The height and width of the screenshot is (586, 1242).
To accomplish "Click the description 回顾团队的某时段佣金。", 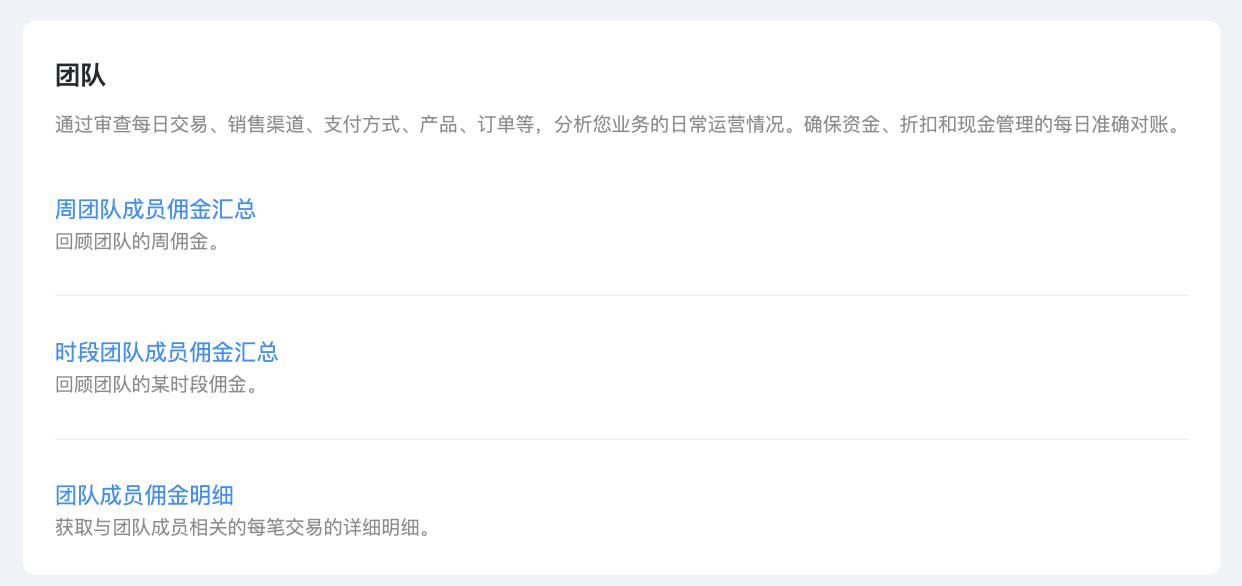I will point(157,384).
